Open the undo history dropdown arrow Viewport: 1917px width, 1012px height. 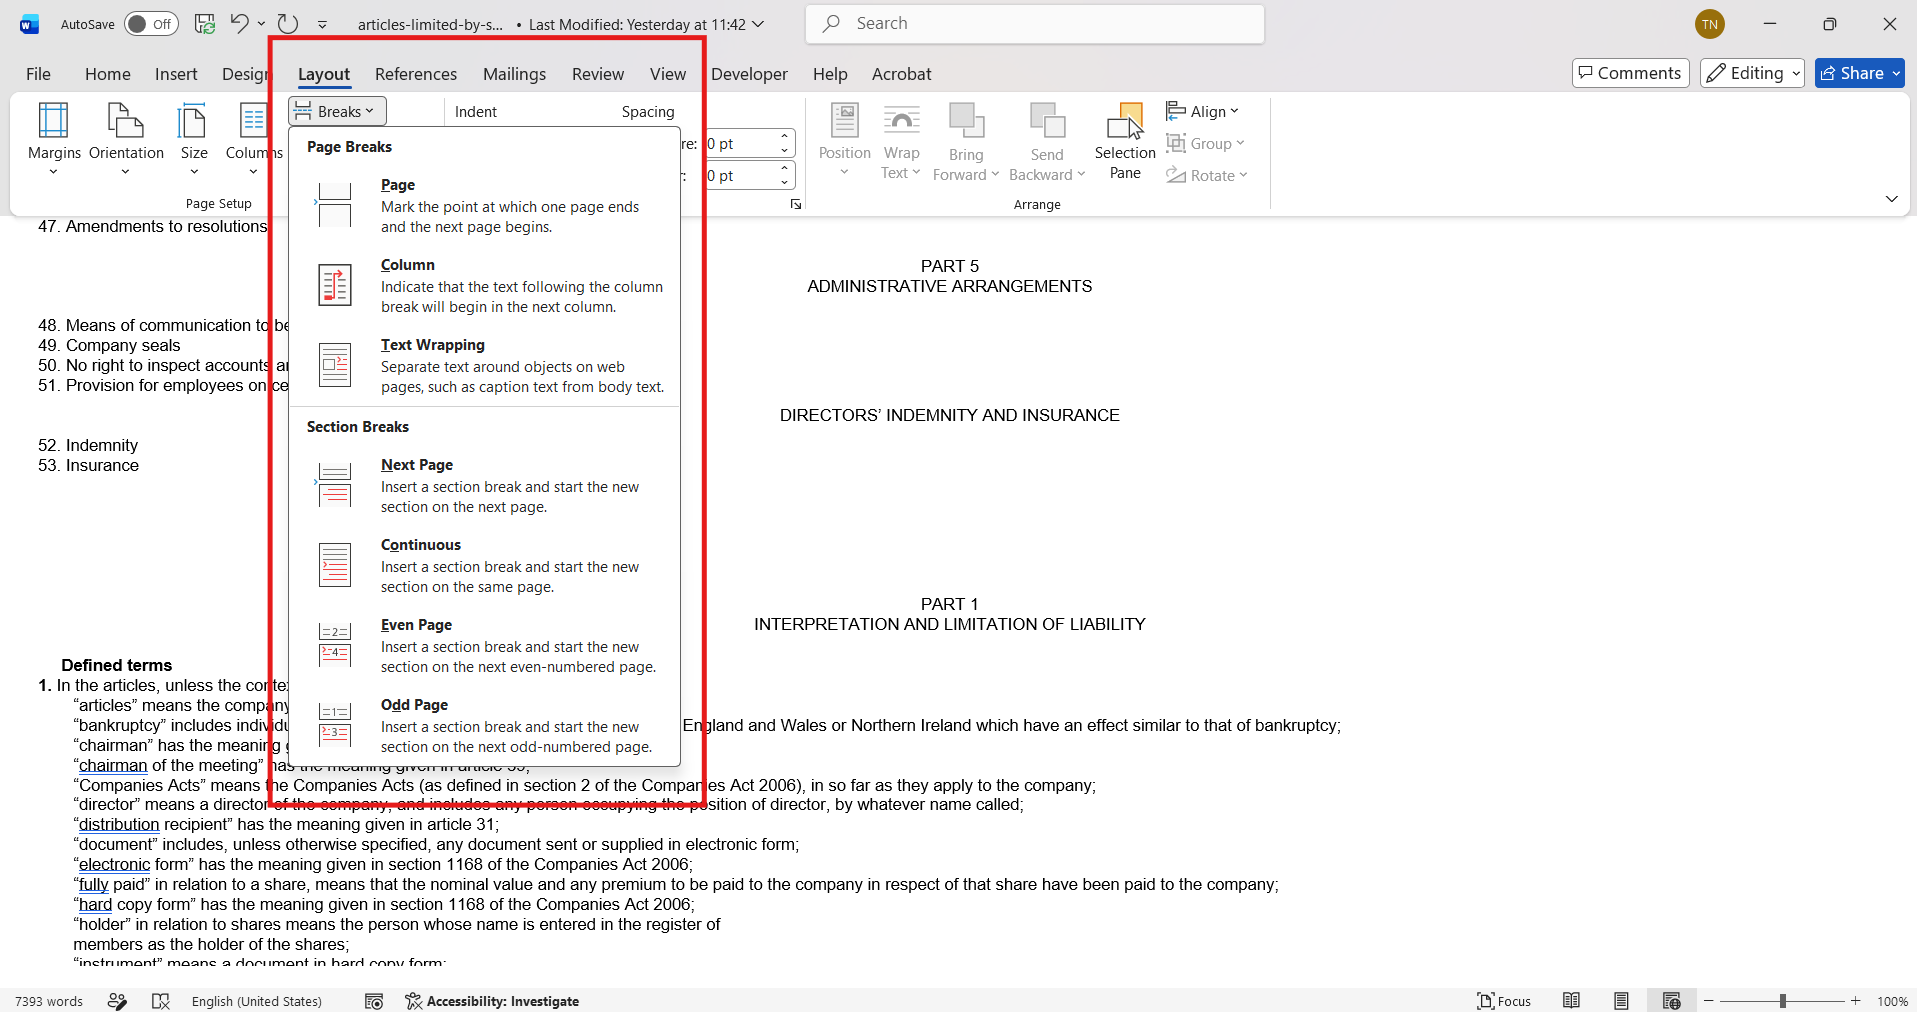tap(261, 24)
